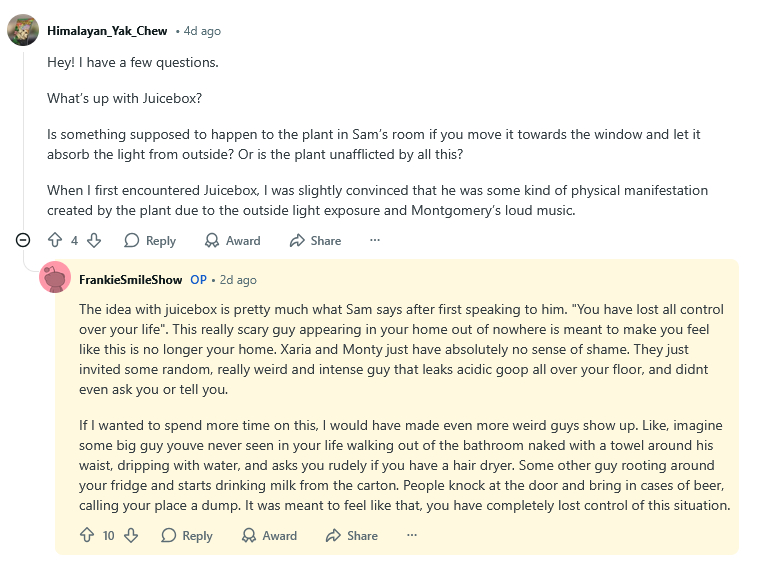Image resolution: width=772 pixels, height=566 pixels.
Task: Click the OP badge next to FrankieSmileShow
Action: pos(198,280)
